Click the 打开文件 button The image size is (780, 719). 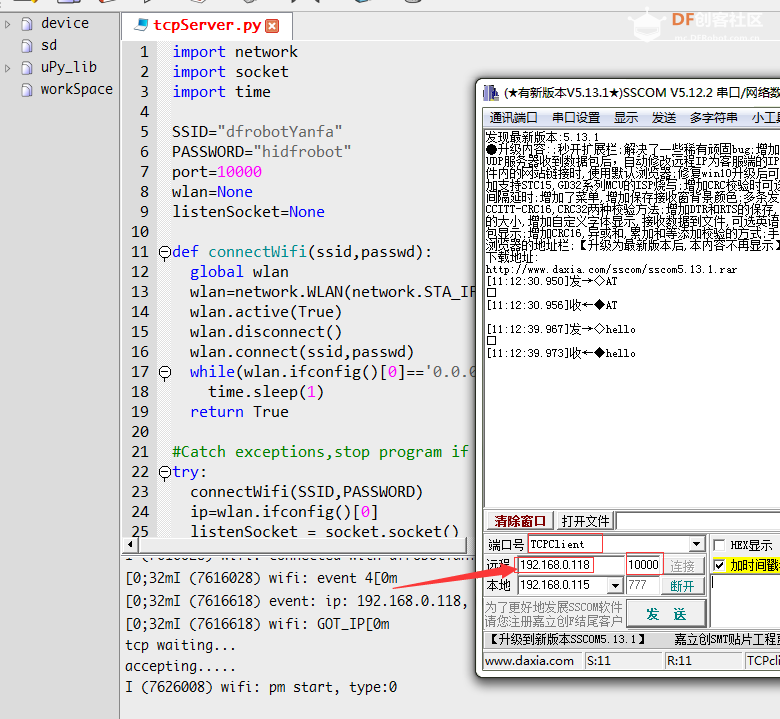585,521
